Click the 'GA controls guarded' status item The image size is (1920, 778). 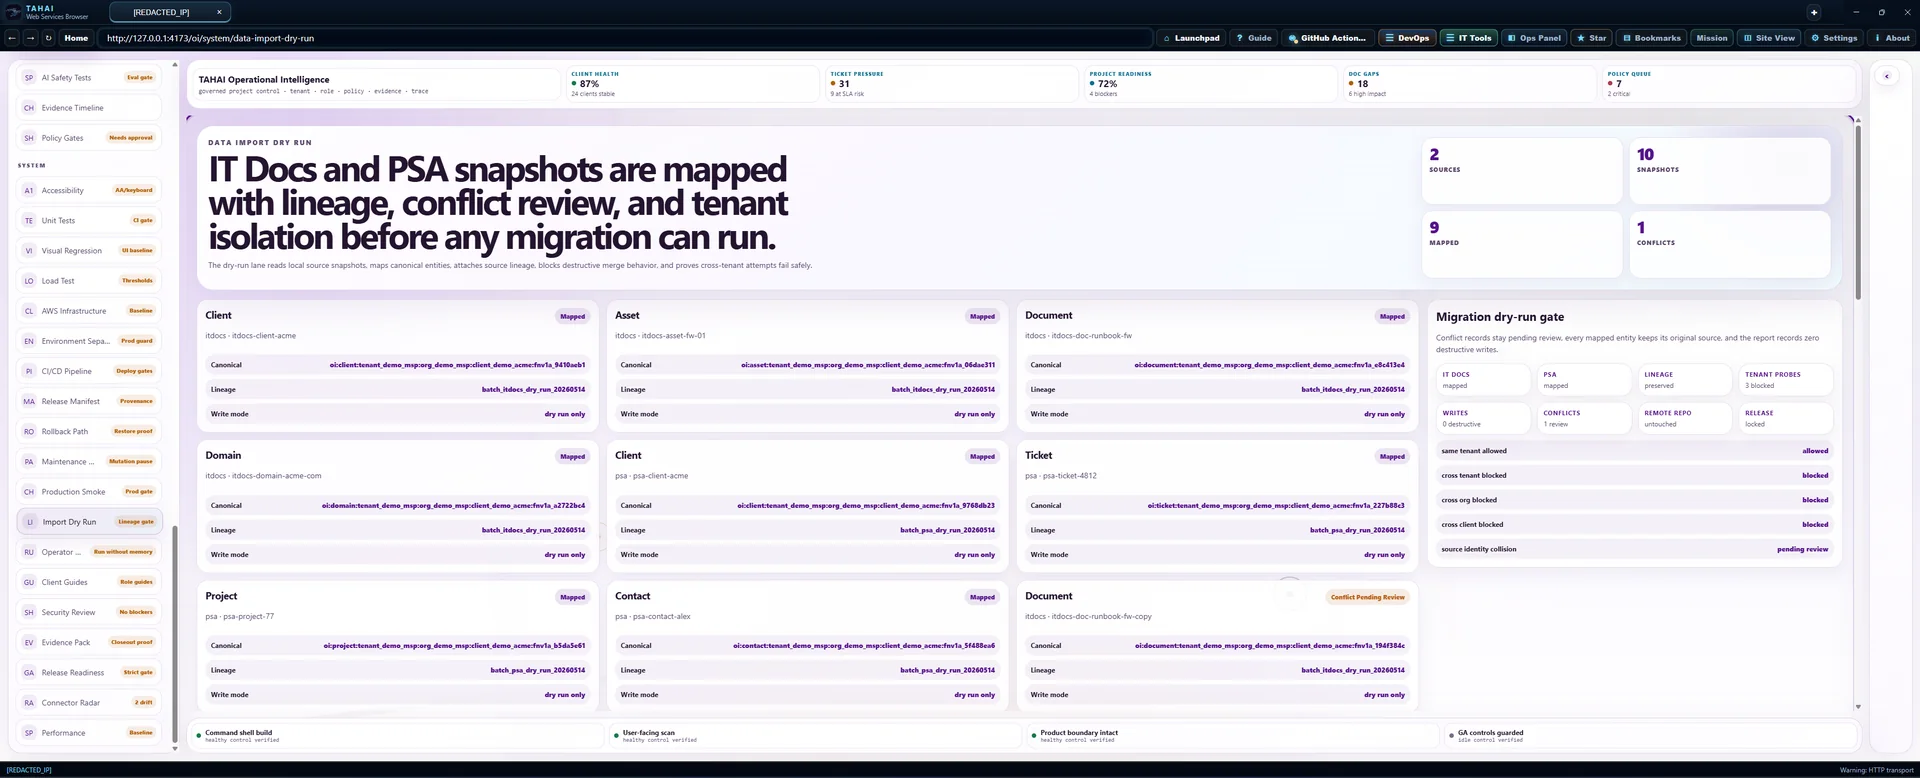(1649, 736)
